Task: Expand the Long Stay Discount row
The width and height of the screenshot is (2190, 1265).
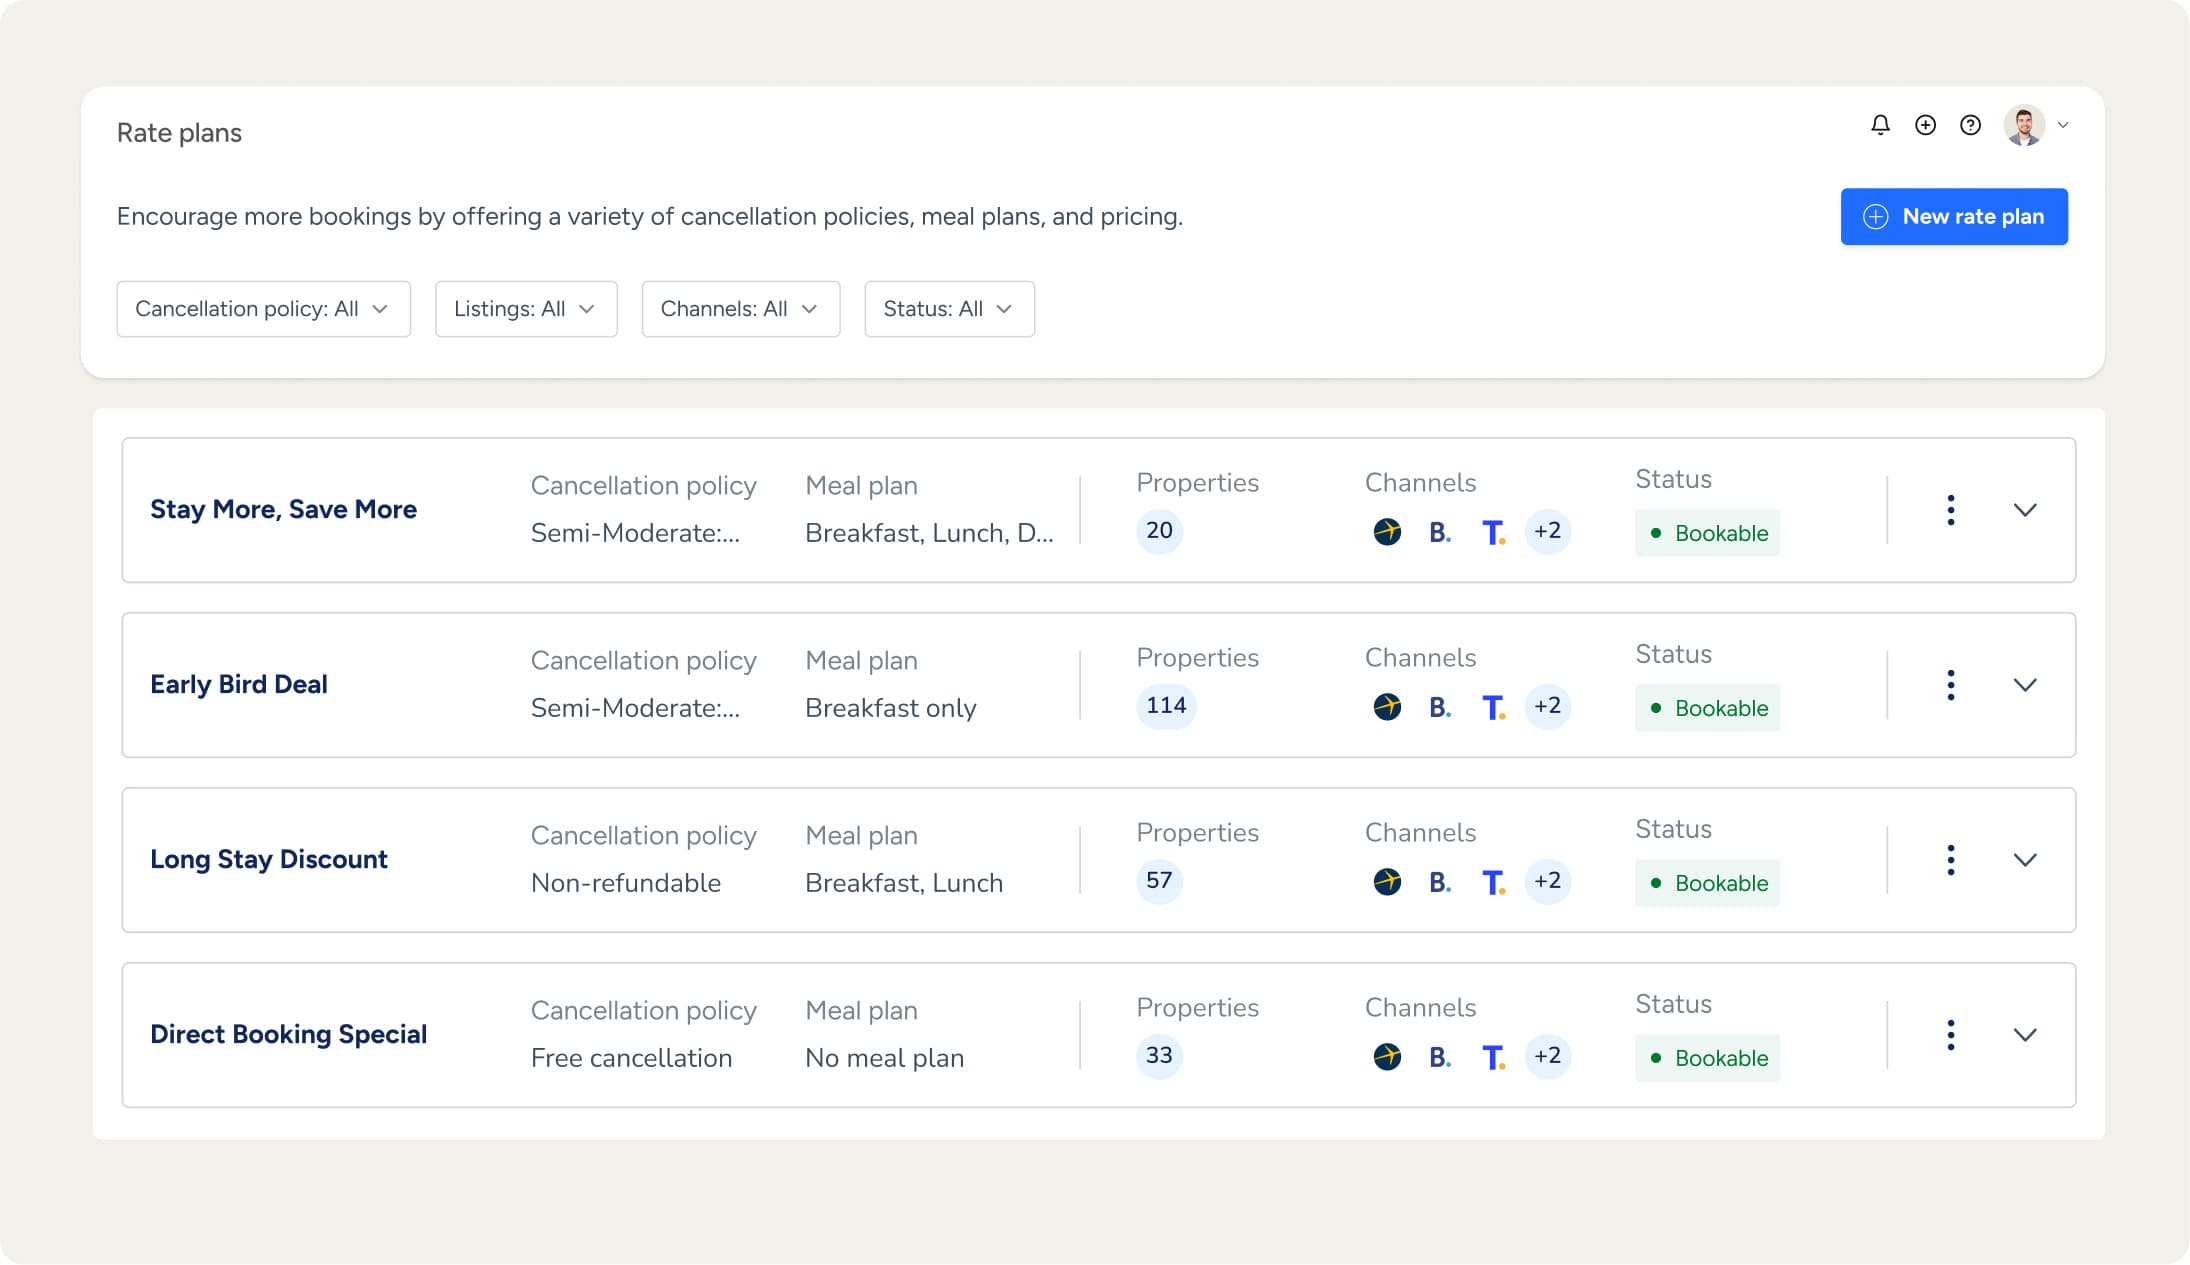Action: (2024, 860)
